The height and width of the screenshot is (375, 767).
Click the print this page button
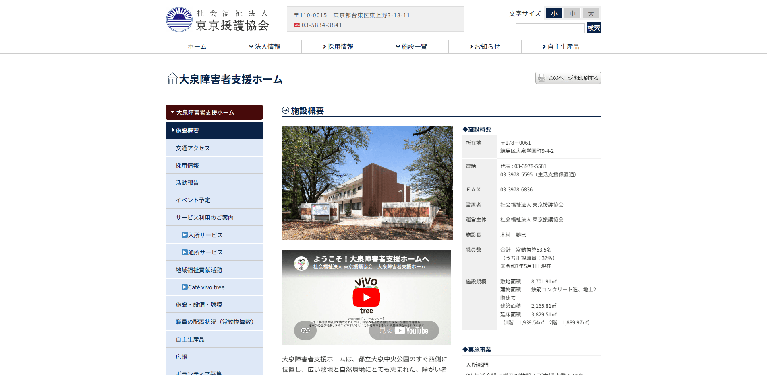pos(568,78)
